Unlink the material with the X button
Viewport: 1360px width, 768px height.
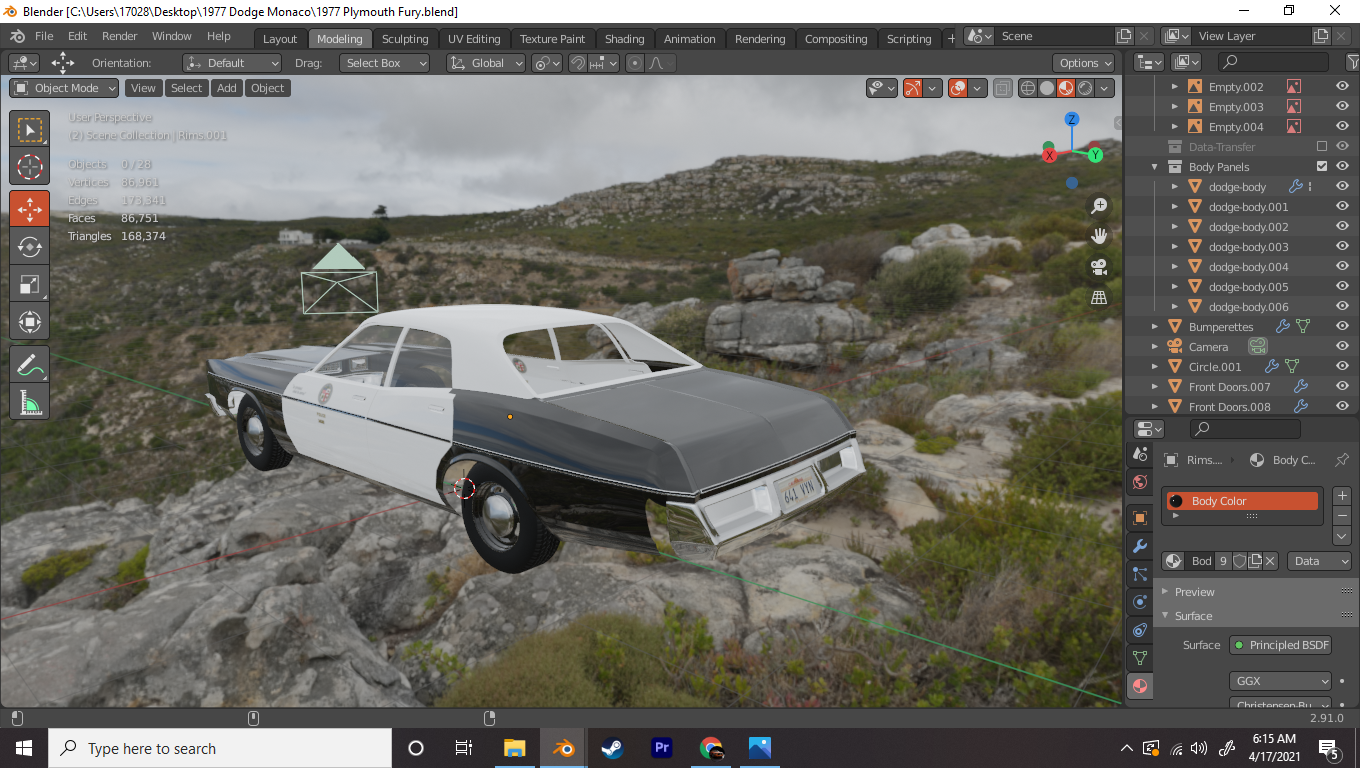tap(1270, 561)
